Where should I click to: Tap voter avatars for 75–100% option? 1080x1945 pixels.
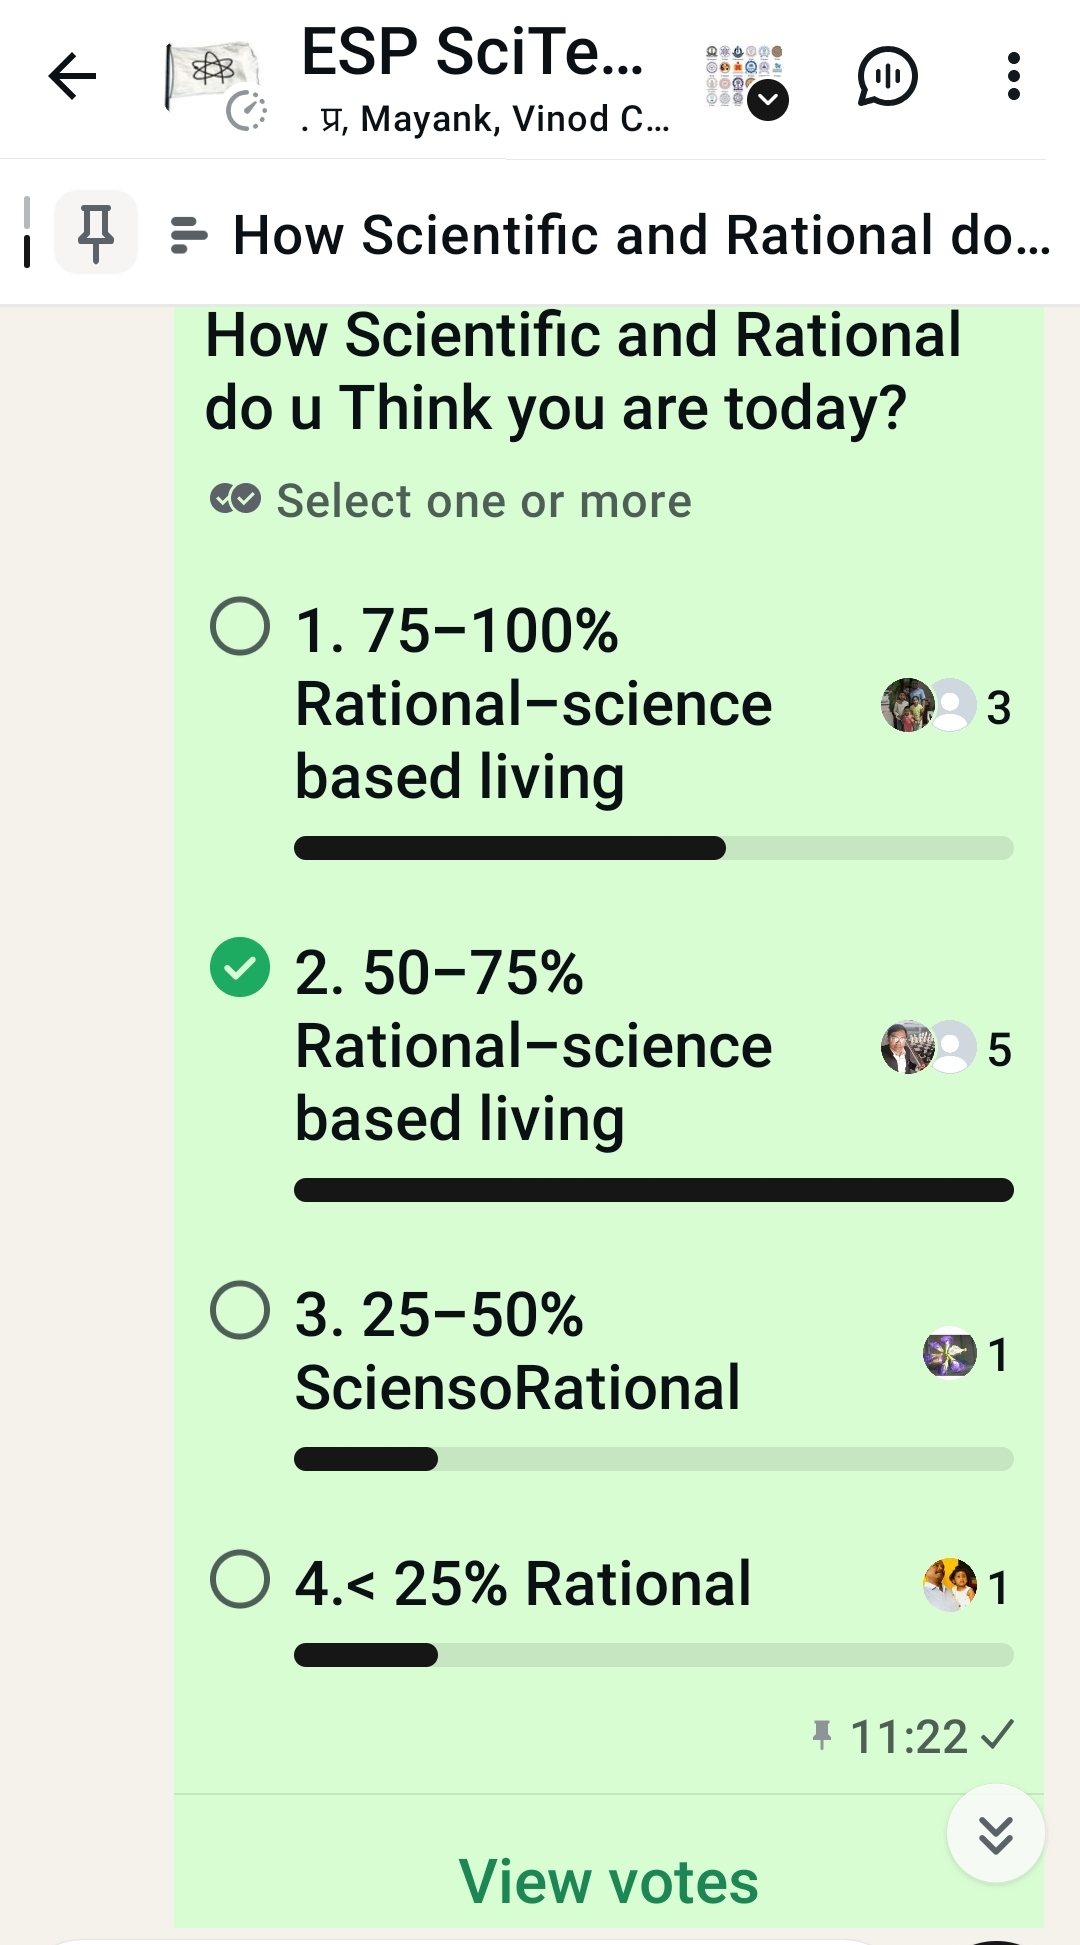click(928, 705)
